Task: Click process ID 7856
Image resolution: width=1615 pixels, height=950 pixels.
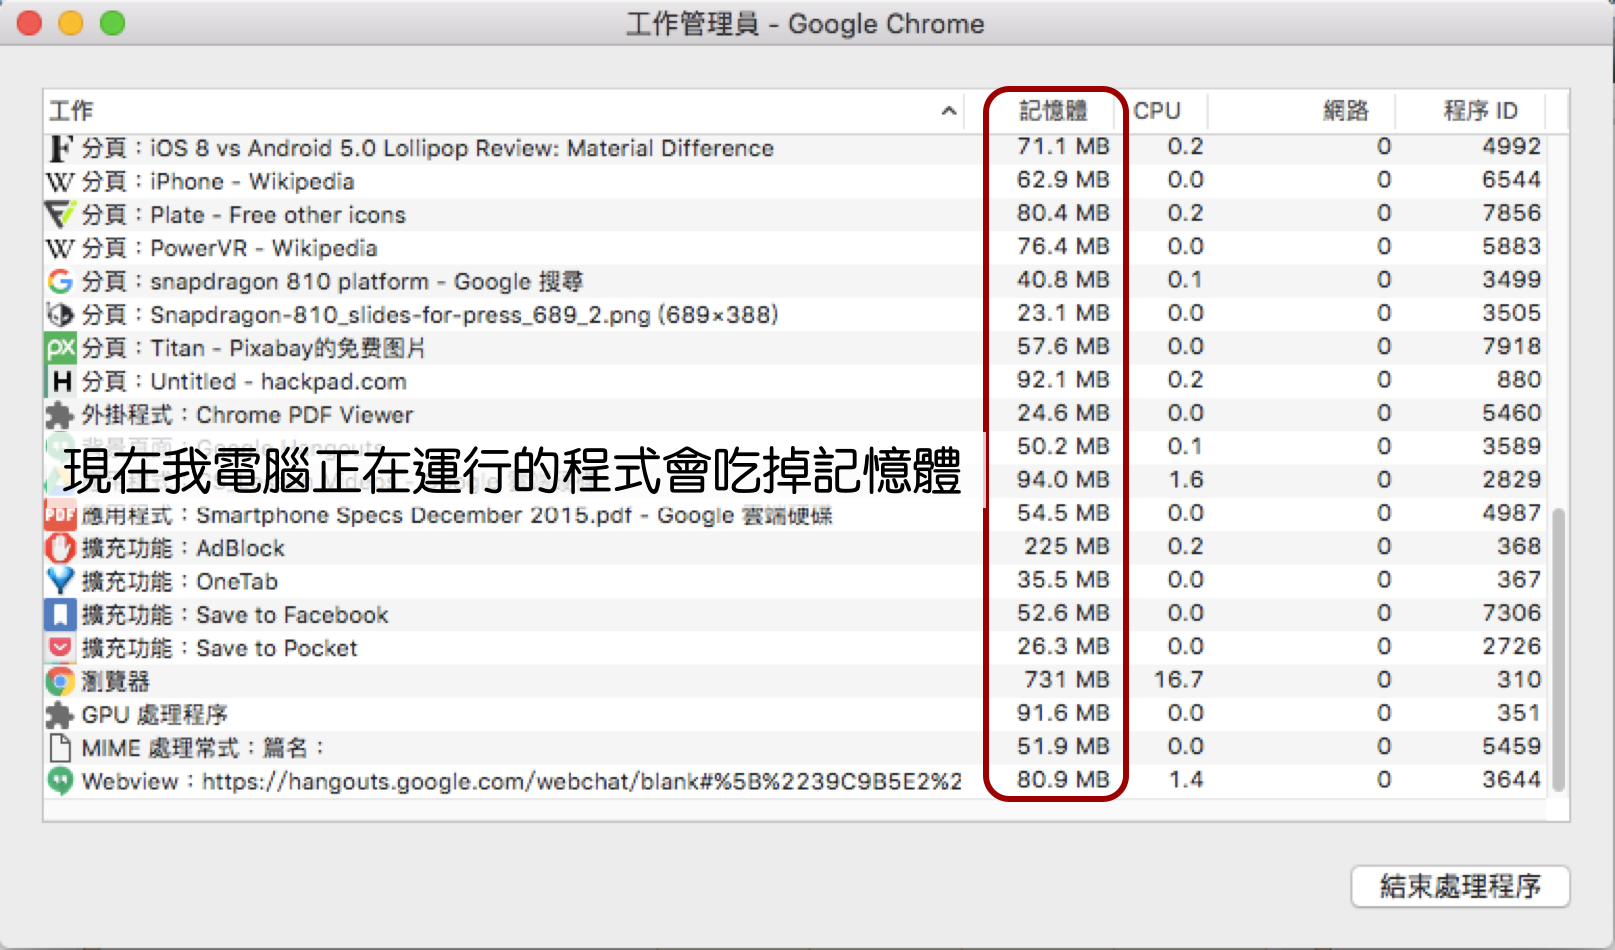Action: pyautogui.click(x=1511, y=214)
